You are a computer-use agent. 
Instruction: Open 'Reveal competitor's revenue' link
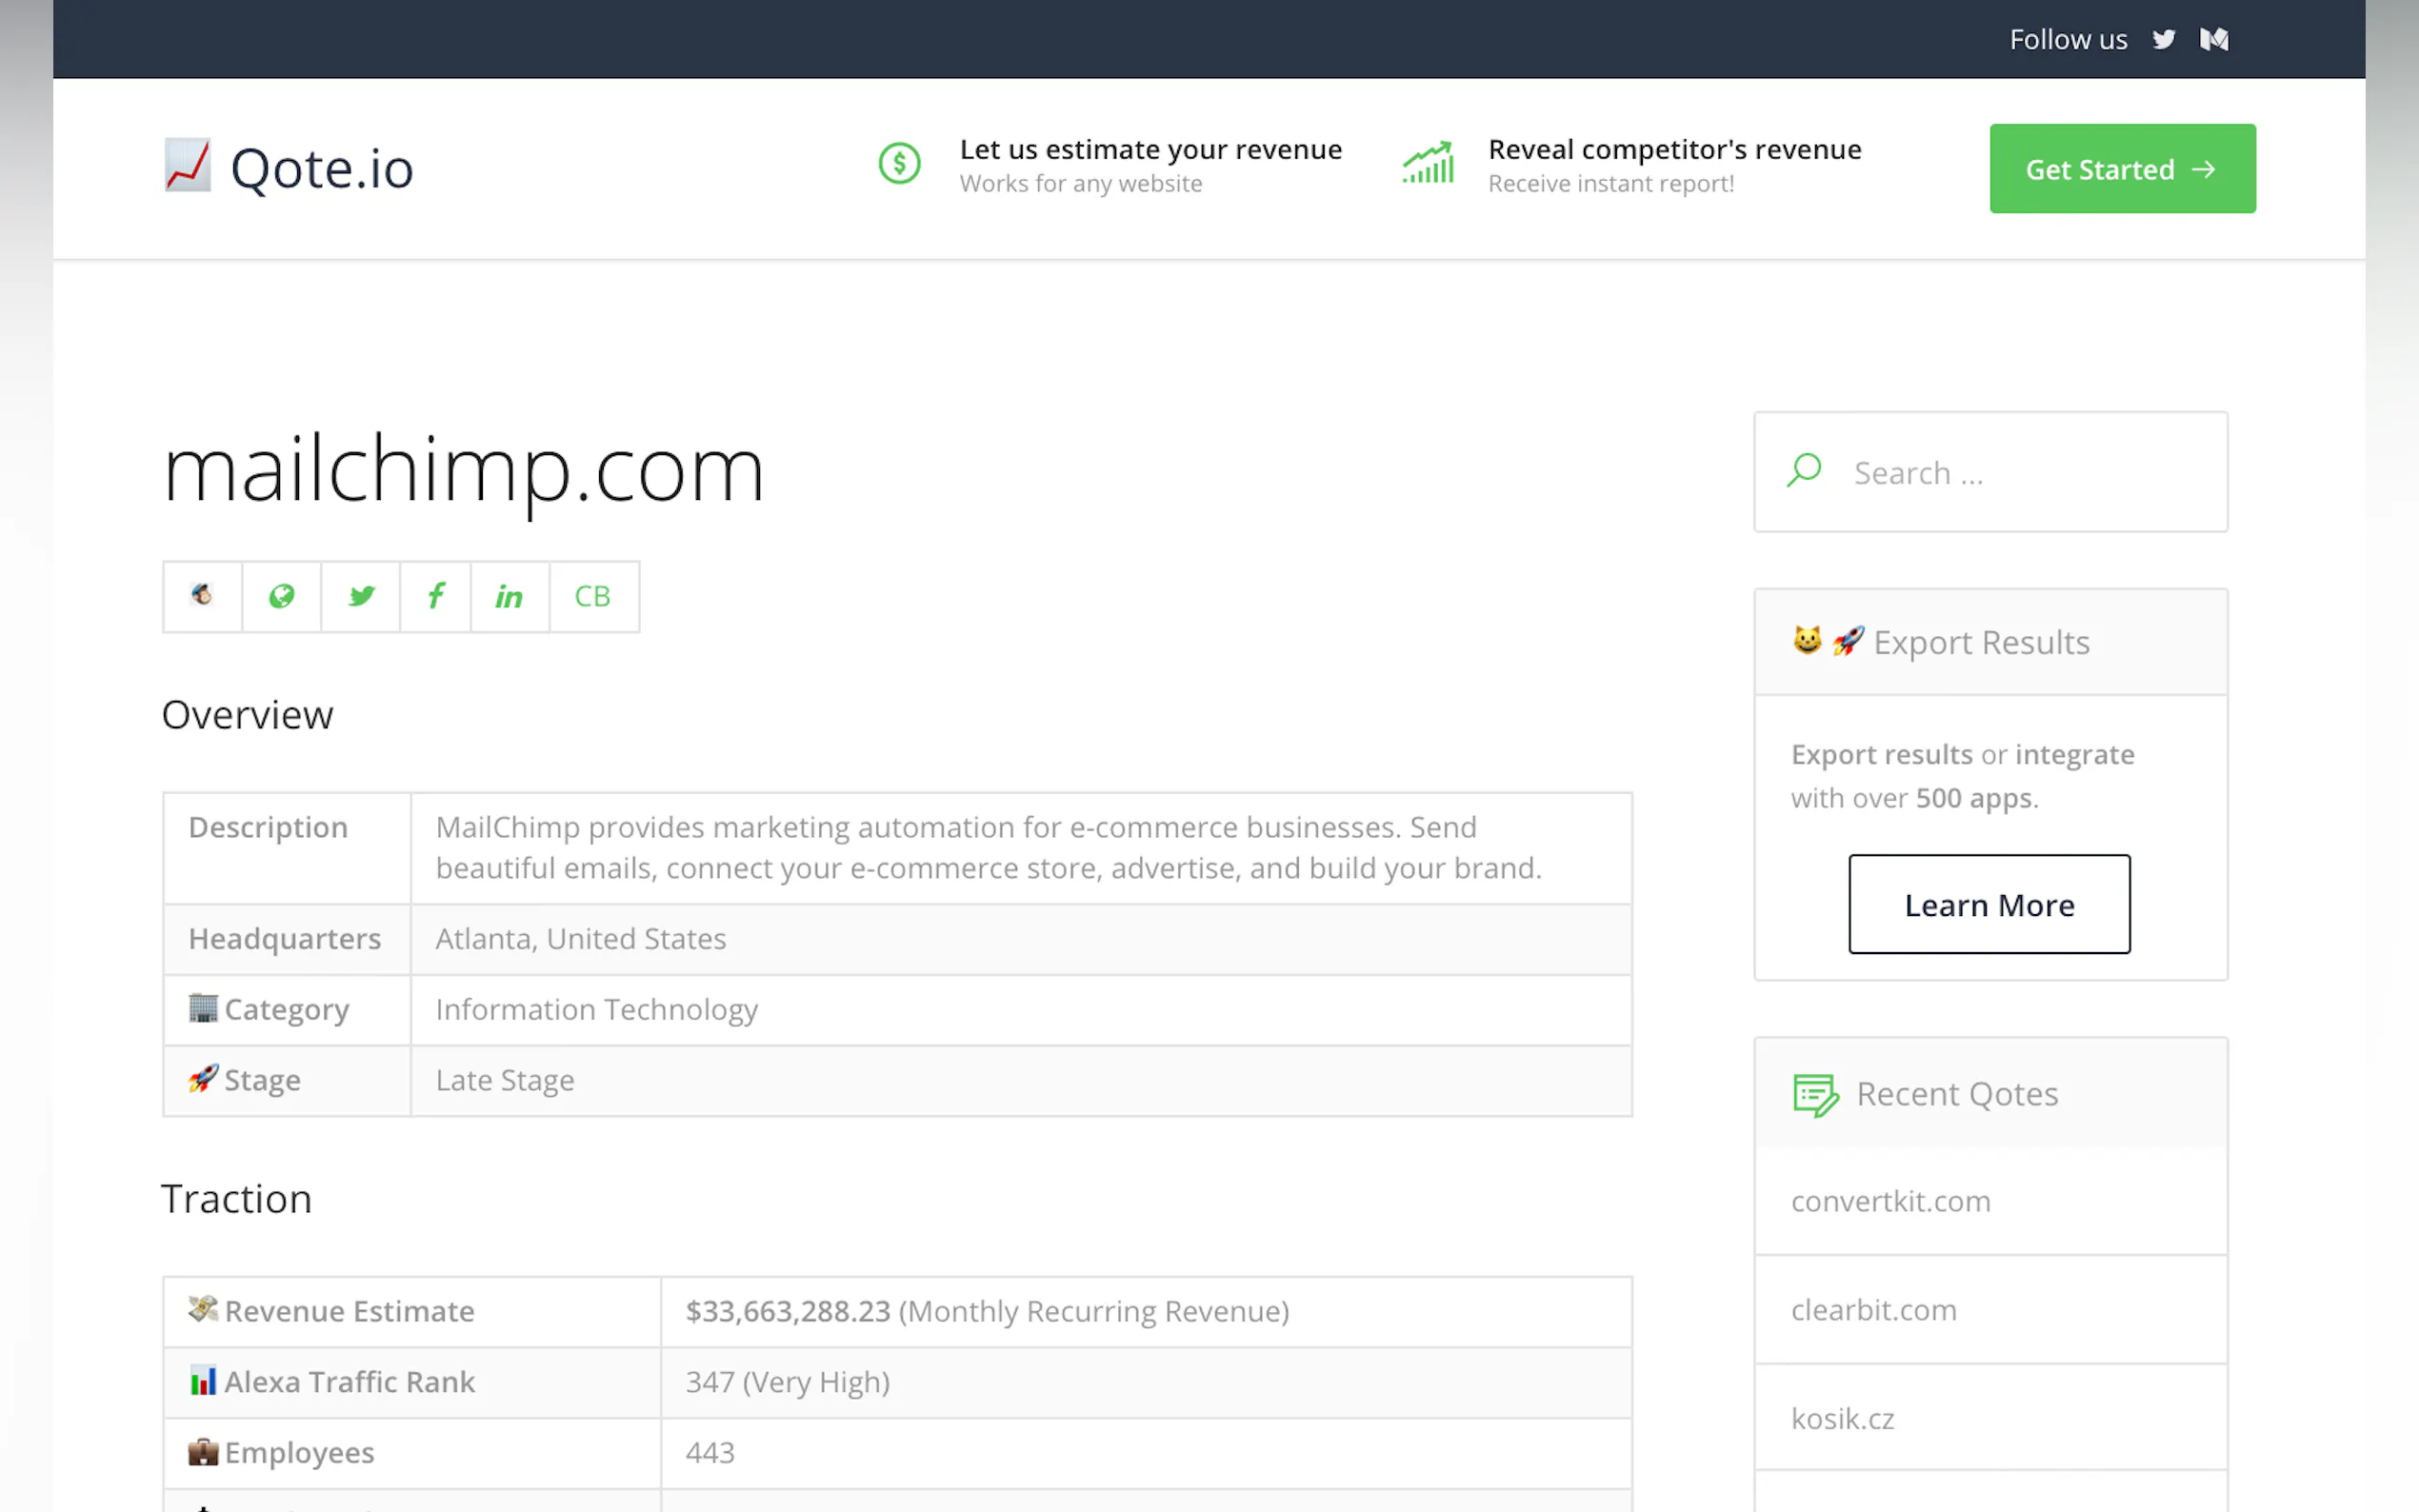tap(1675, 149)
